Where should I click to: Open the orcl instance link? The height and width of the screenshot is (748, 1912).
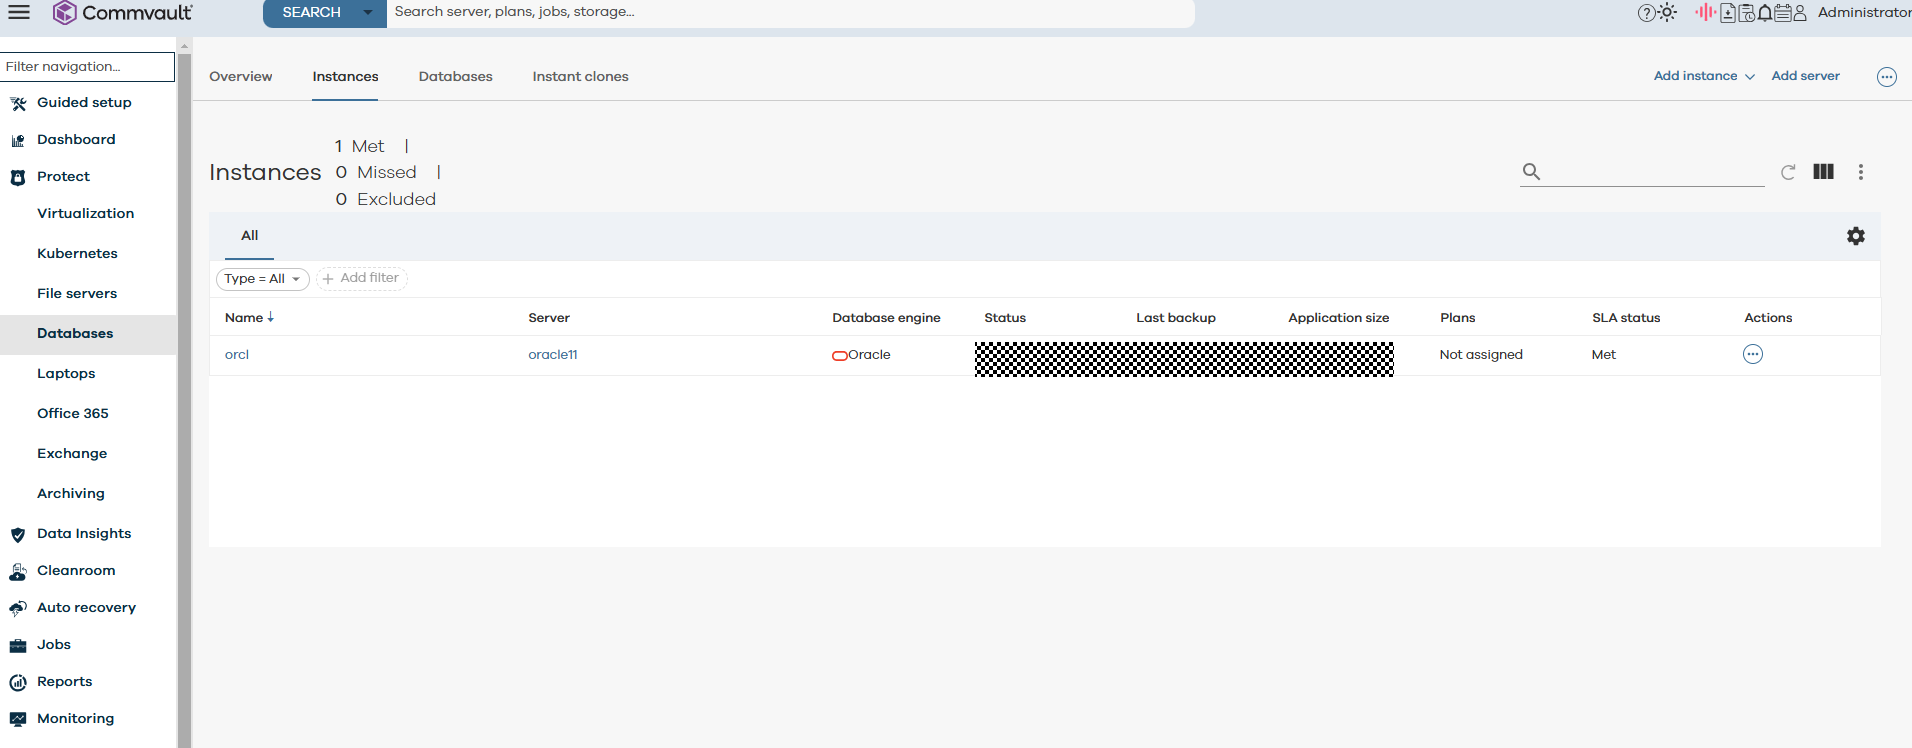(237, 355)
